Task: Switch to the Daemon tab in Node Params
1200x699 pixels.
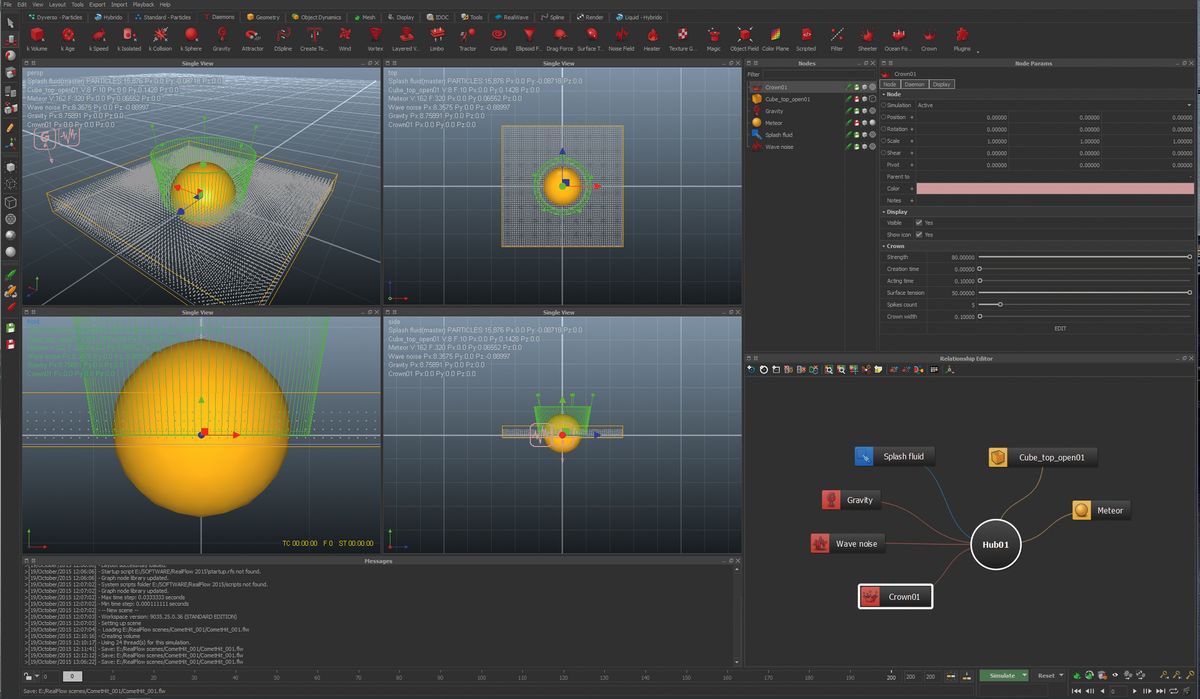Action: point(913,84)
